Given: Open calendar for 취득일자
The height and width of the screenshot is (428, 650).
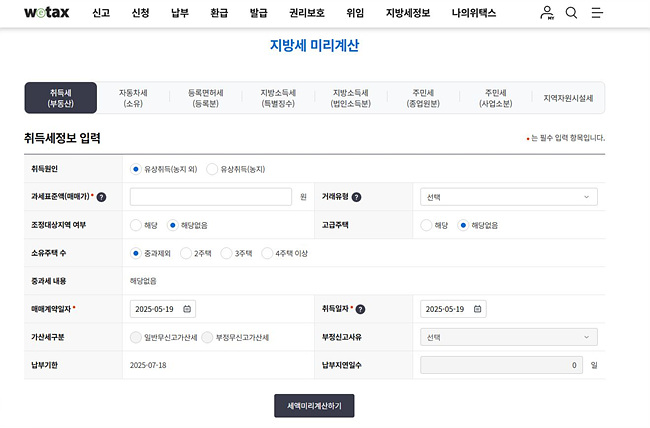Looking at the screenshot, I should pyautogui.click(x=478, y=309).
